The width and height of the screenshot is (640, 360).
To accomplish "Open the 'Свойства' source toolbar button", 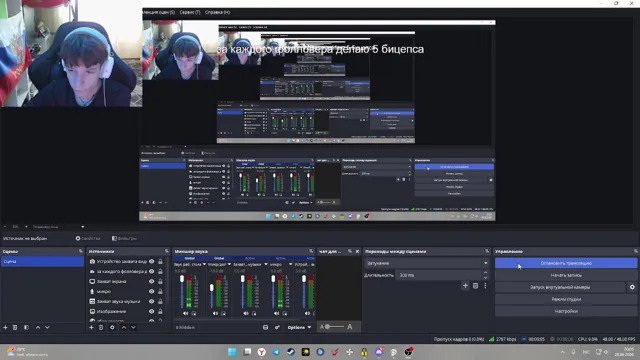I will tap(88, 238).
